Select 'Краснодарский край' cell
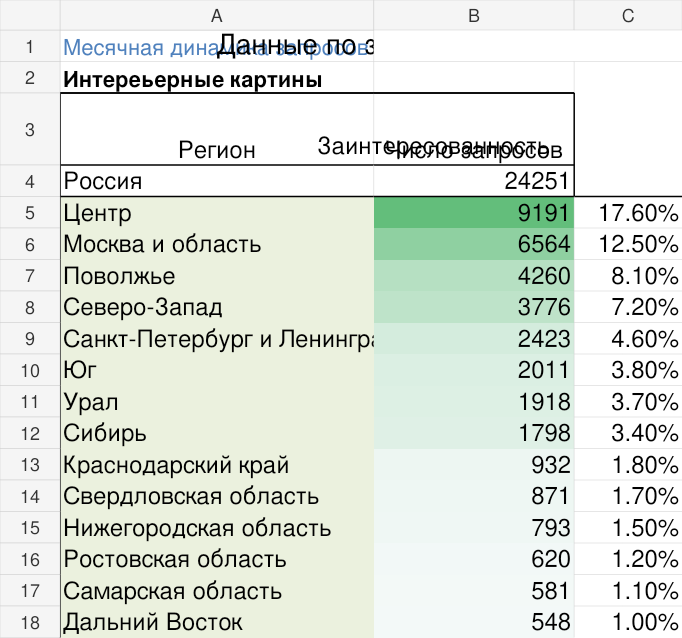Image resolution: width=682 pixels, height=638 pixels. click(217, 464)
